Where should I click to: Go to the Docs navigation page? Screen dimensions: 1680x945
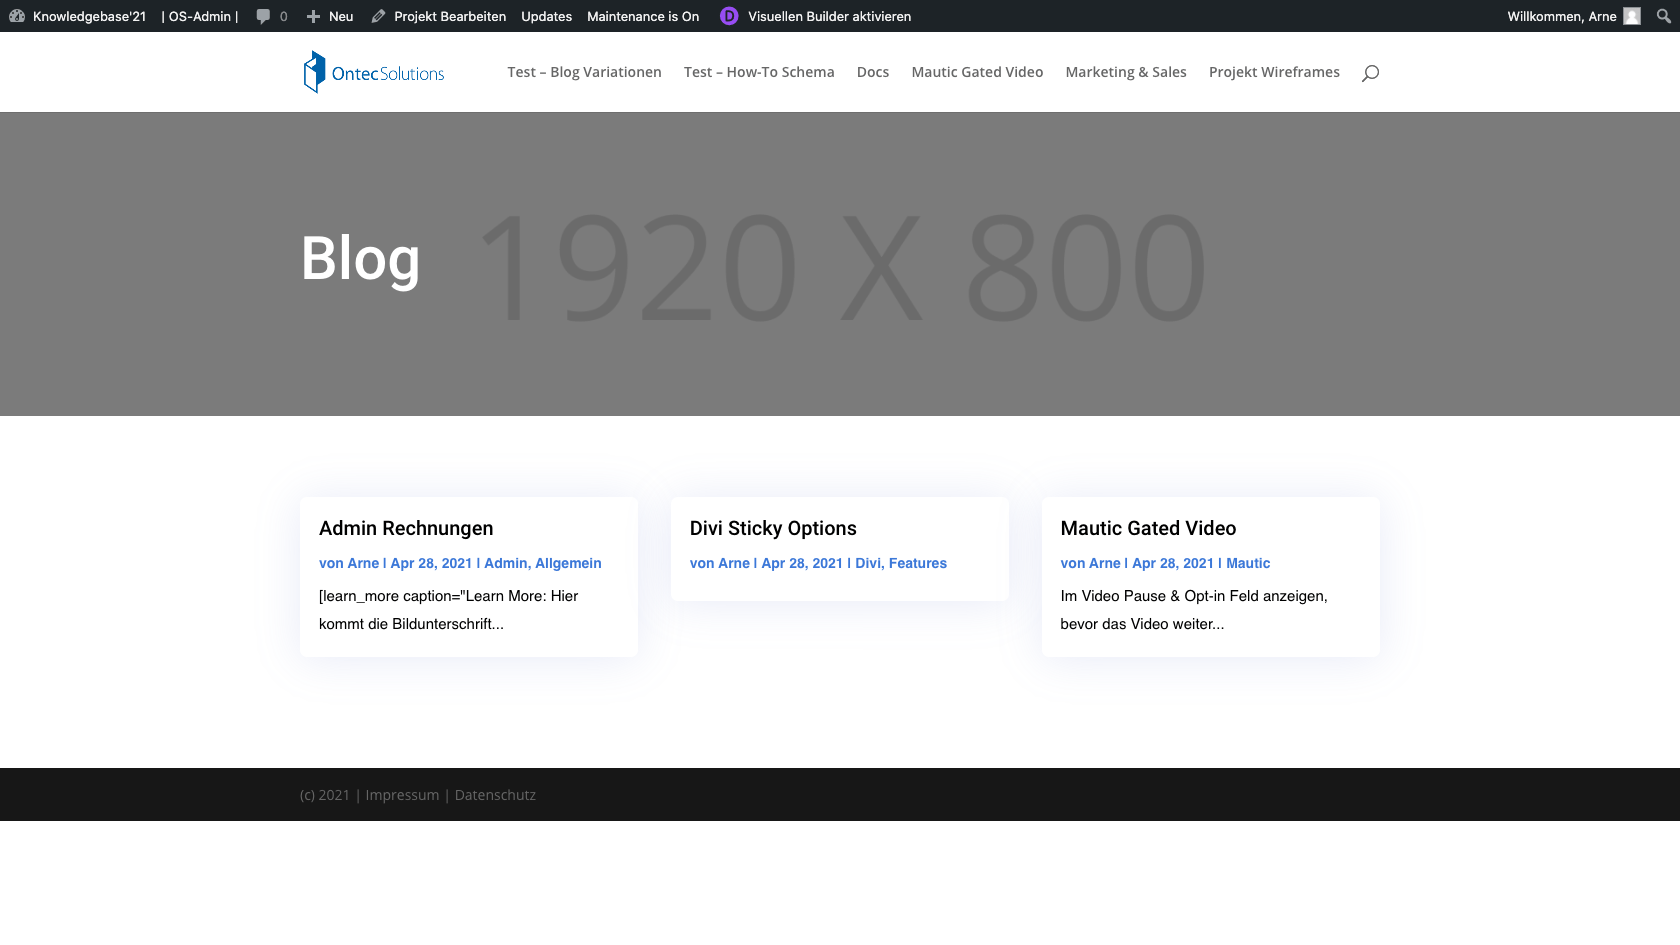(872, 72)
